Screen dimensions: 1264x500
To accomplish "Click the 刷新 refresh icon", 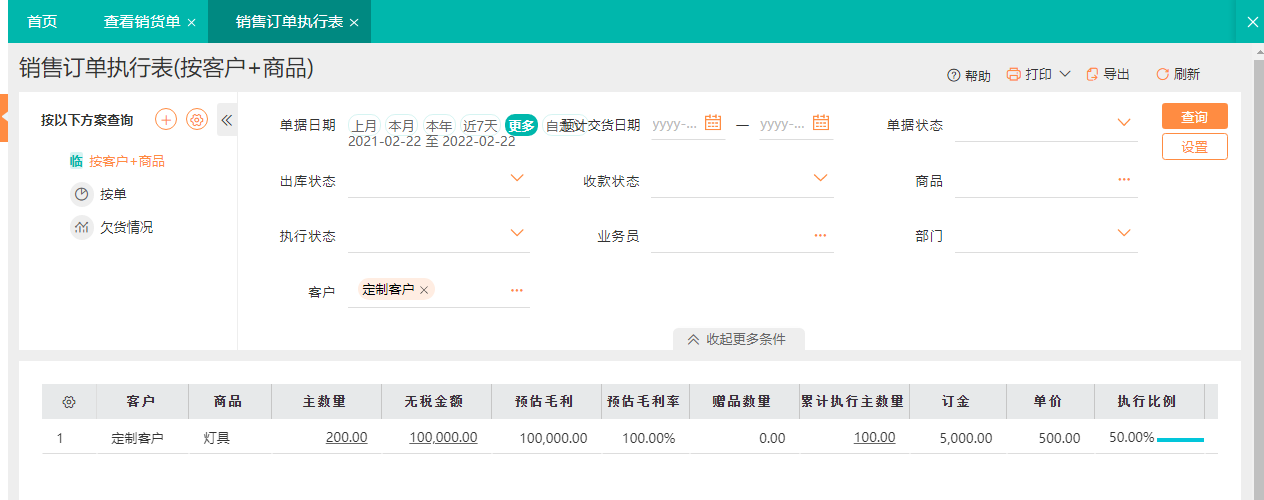I will (x=1162, y=74).
